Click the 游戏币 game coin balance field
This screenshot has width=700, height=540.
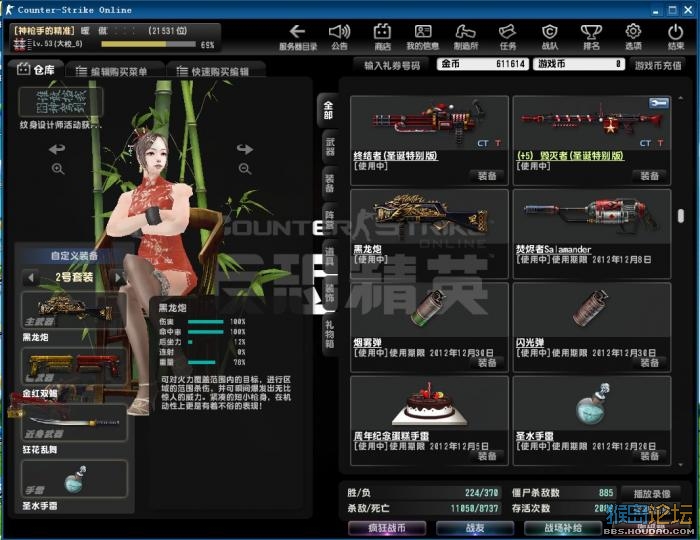579,64
